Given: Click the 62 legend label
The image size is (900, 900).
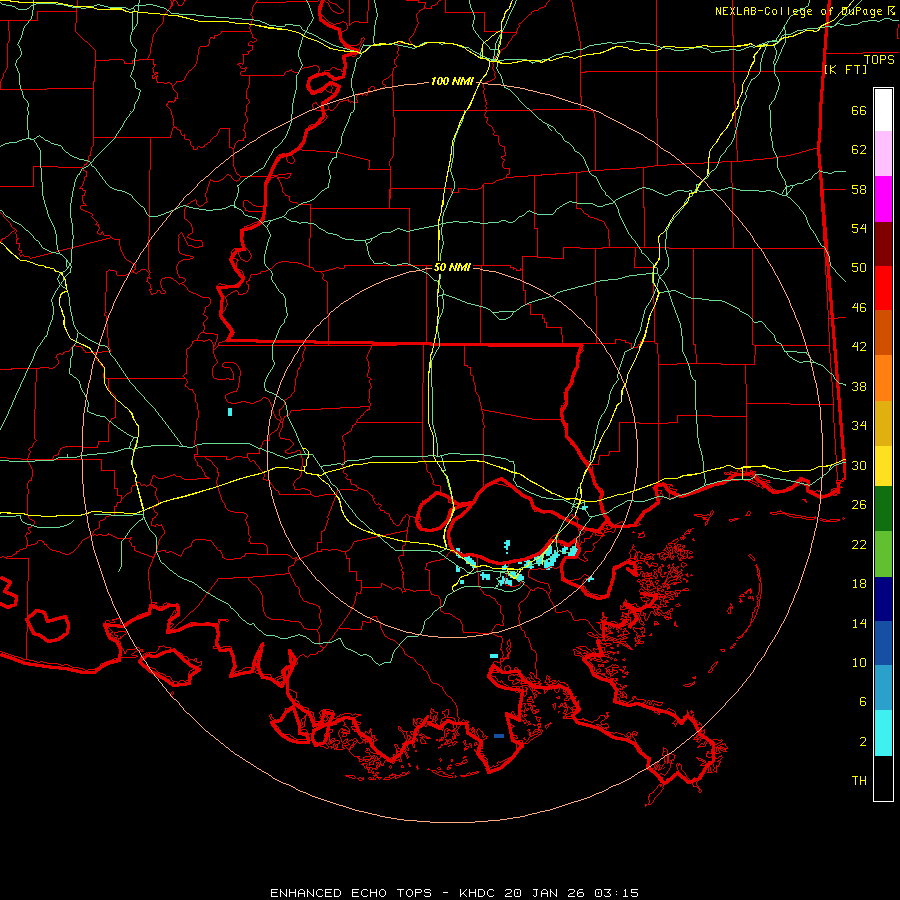Looking at the screenshot, I should point(859,149).
